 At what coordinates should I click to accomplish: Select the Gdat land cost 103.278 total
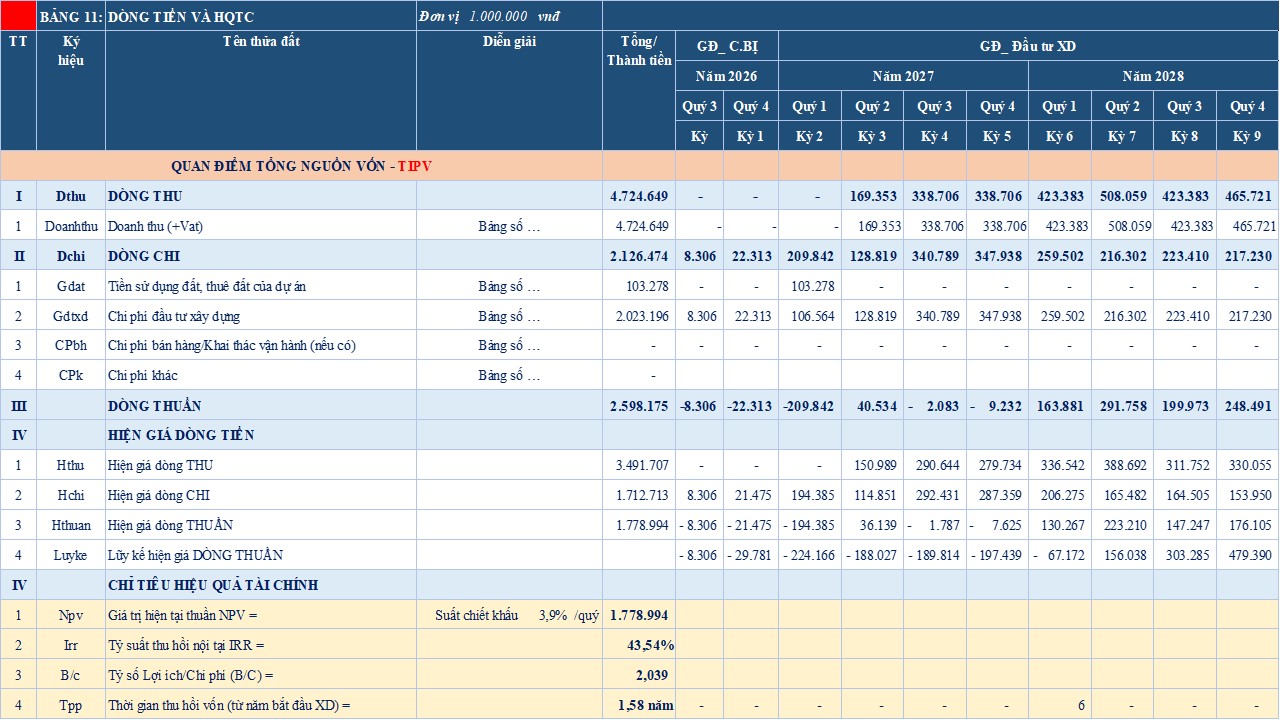(x=638, y=286)
